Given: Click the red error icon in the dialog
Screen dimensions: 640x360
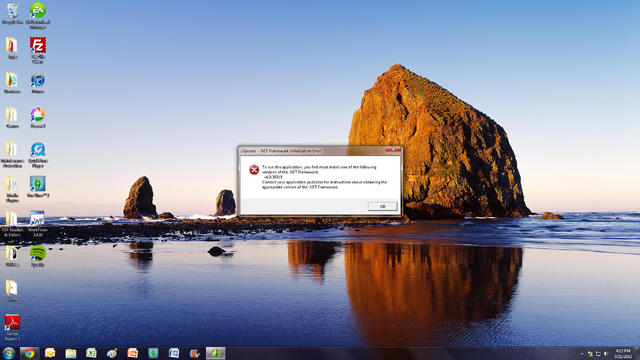Looking at the screenshot, I should coord(254,169).
